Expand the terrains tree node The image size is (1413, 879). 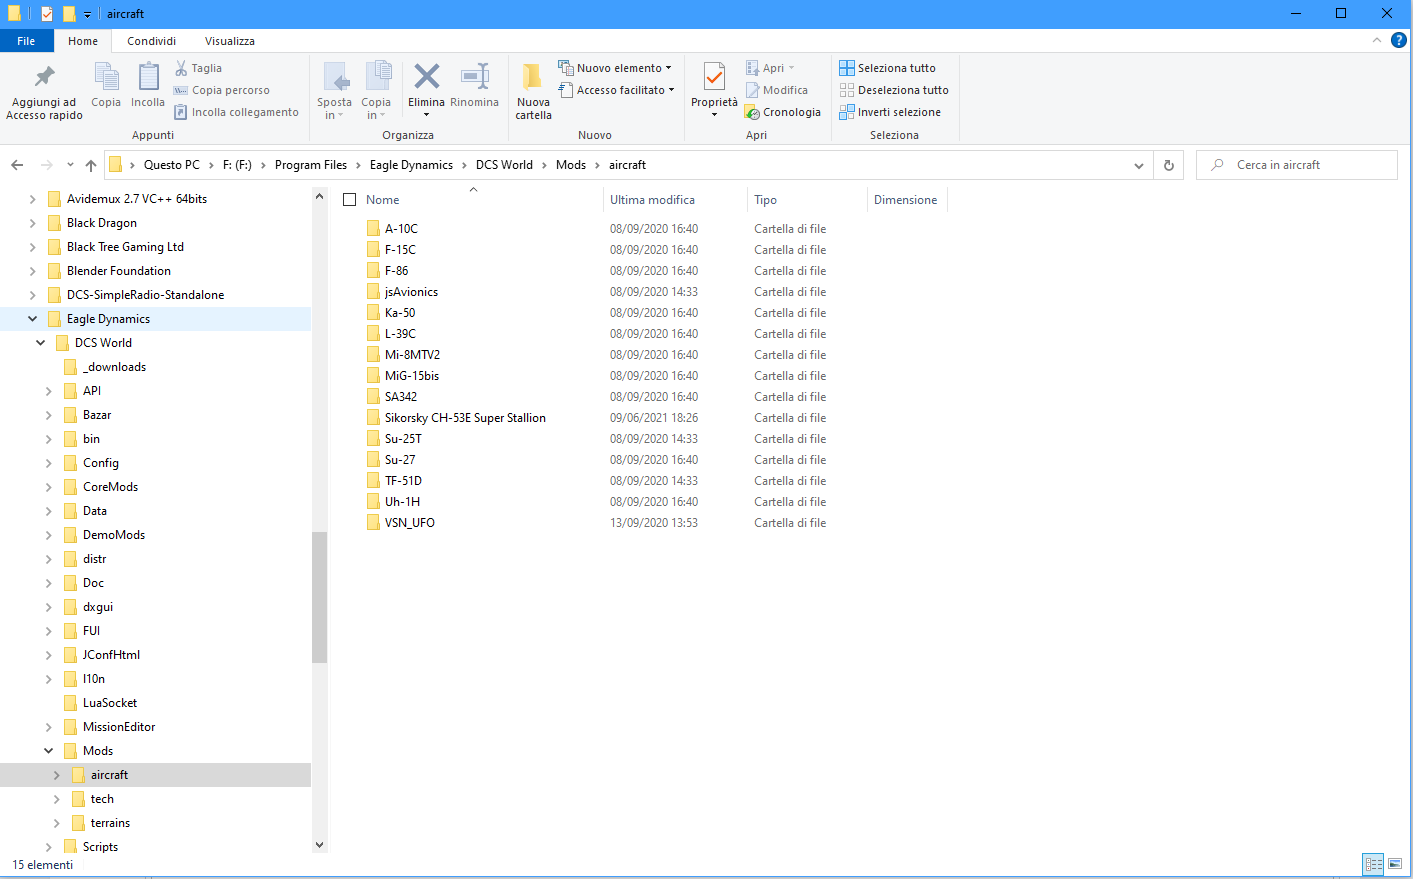click(x=56, y=823)
